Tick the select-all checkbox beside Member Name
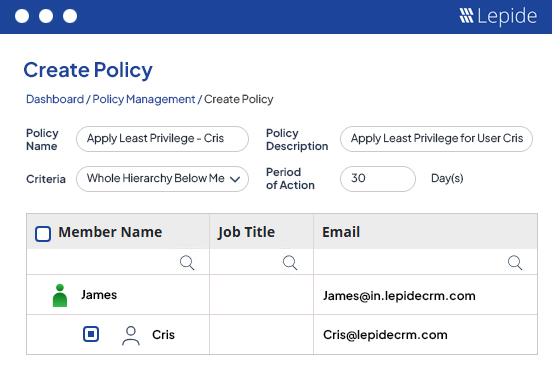This screenshot has width=552, height=380. (x=43, y=234)
